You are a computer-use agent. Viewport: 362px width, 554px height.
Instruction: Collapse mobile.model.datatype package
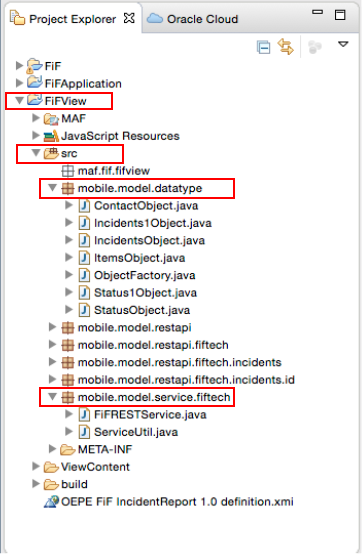pyautogui.click(x=52, y=188)
